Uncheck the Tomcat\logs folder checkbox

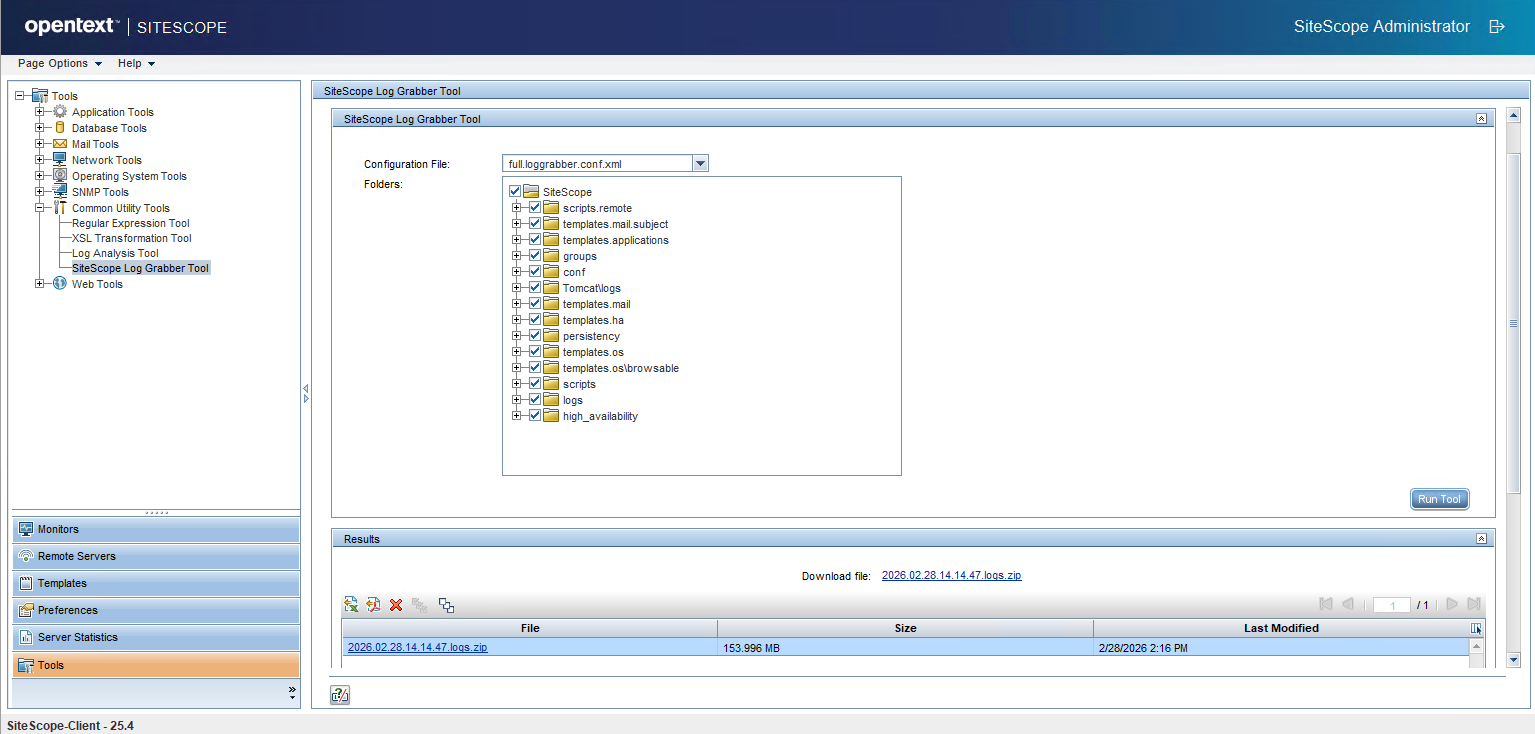pyautogui.click(x=535, y=287)
